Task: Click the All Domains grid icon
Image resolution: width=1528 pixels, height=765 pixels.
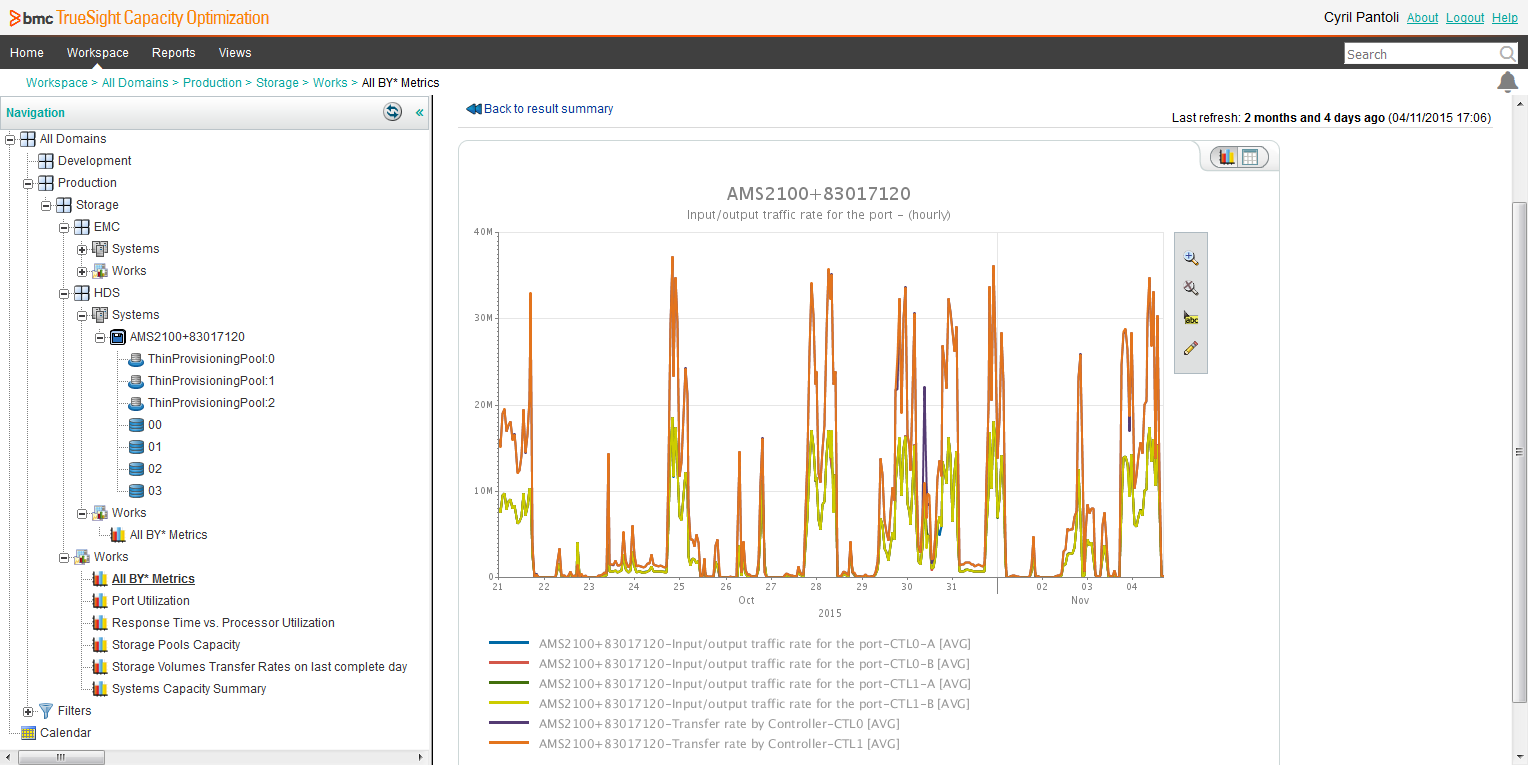Action: click(28, 139)
